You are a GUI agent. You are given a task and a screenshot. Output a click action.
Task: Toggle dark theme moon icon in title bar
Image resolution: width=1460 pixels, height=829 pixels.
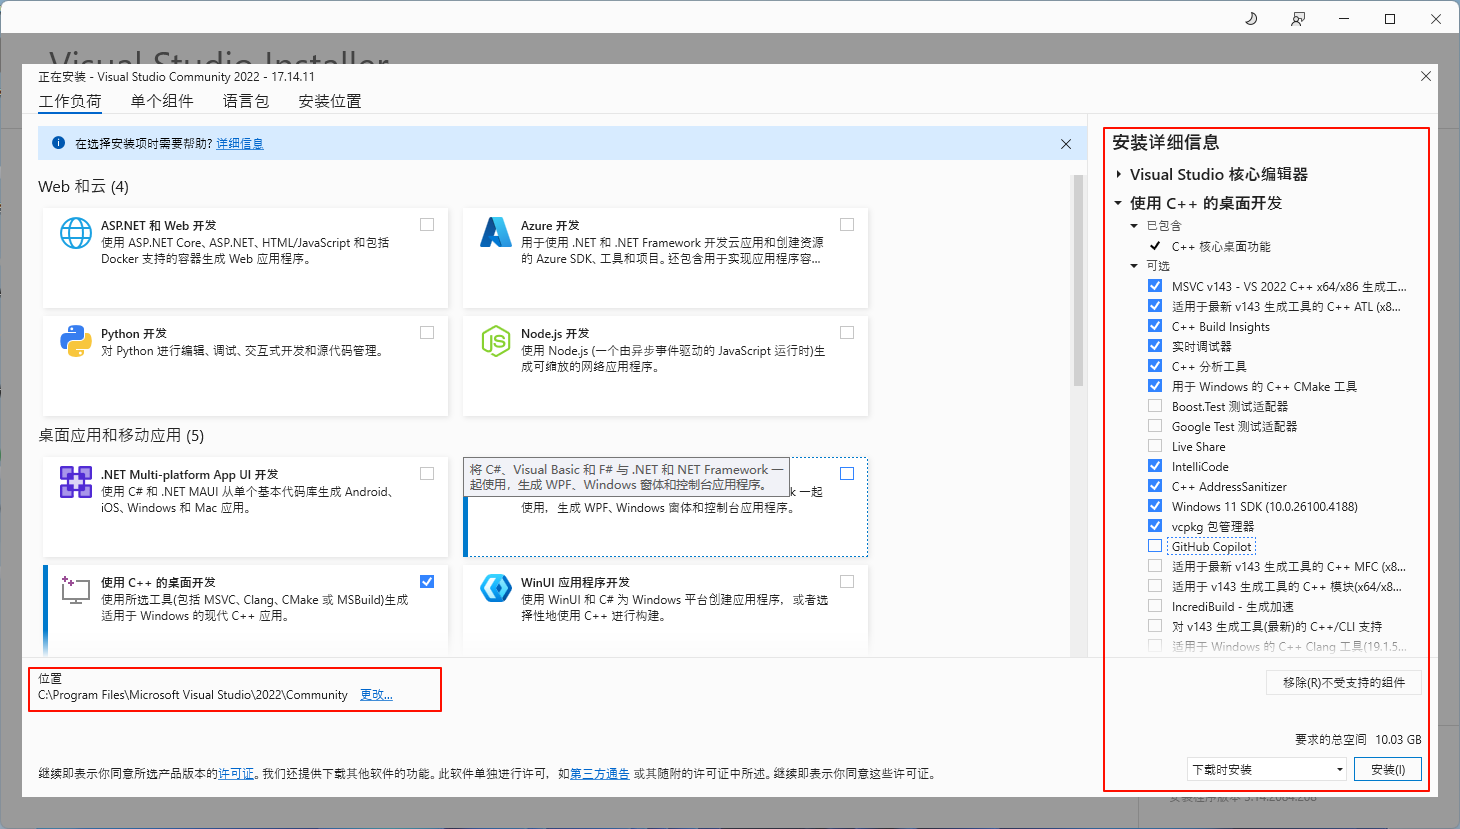(1251, 19)
